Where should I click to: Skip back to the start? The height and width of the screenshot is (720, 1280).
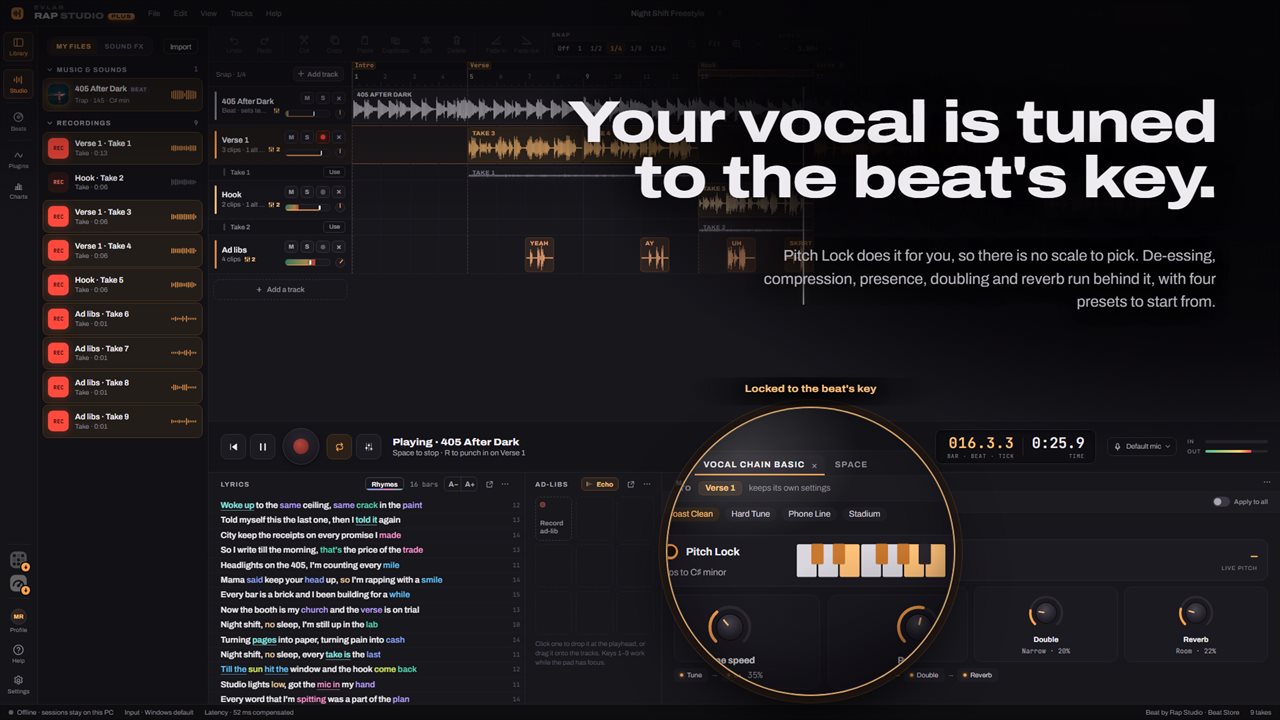coord(233,447)
